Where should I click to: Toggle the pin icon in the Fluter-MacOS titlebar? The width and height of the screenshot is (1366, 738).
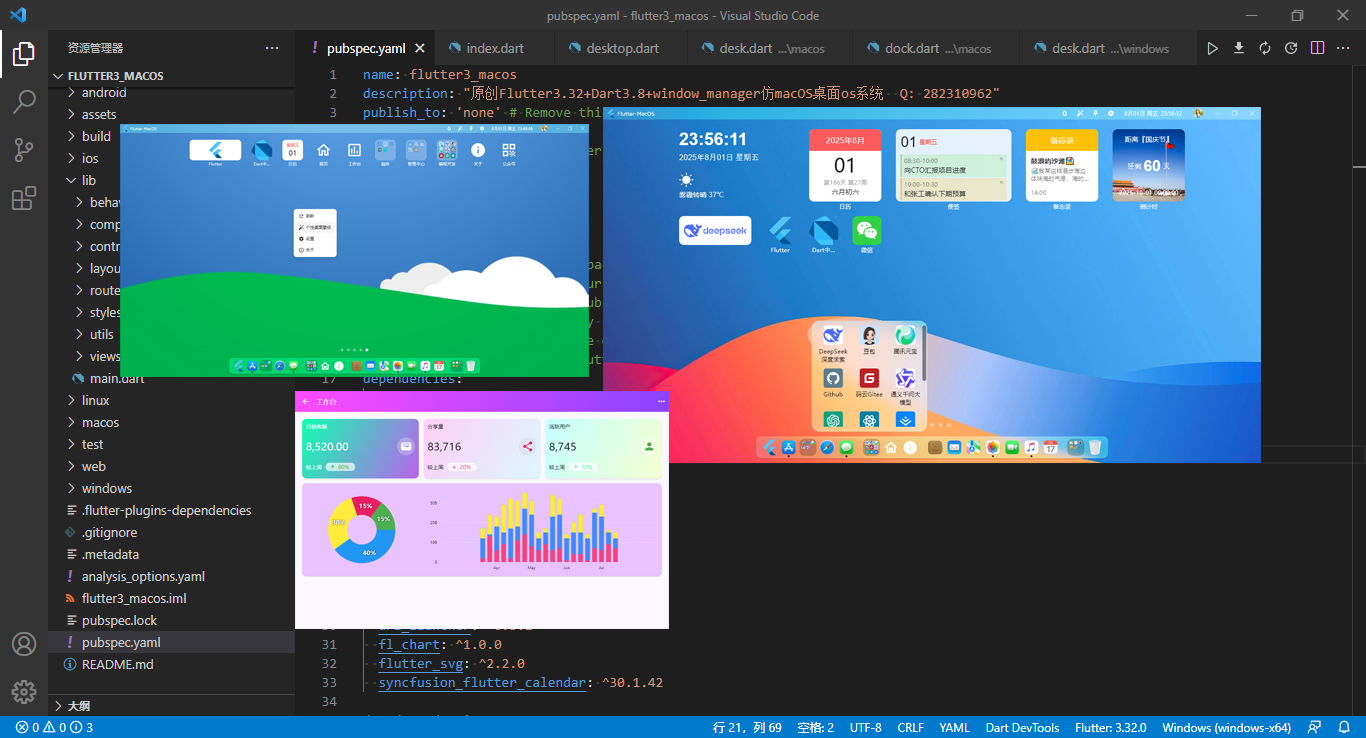pos(1094,113)
